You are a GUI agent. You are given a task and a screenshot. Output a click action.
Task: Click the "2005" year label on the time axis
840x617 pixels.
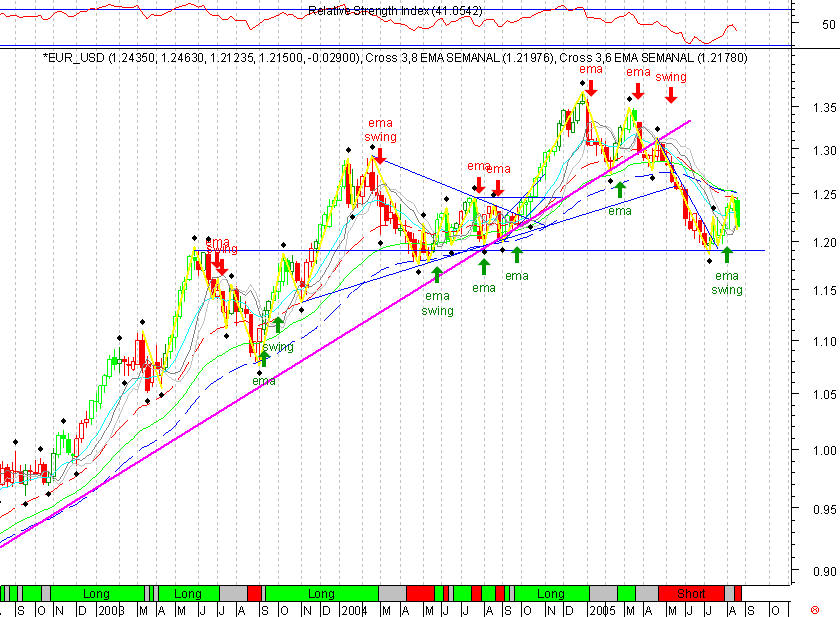pyautogui.click(x=604, y=608)
